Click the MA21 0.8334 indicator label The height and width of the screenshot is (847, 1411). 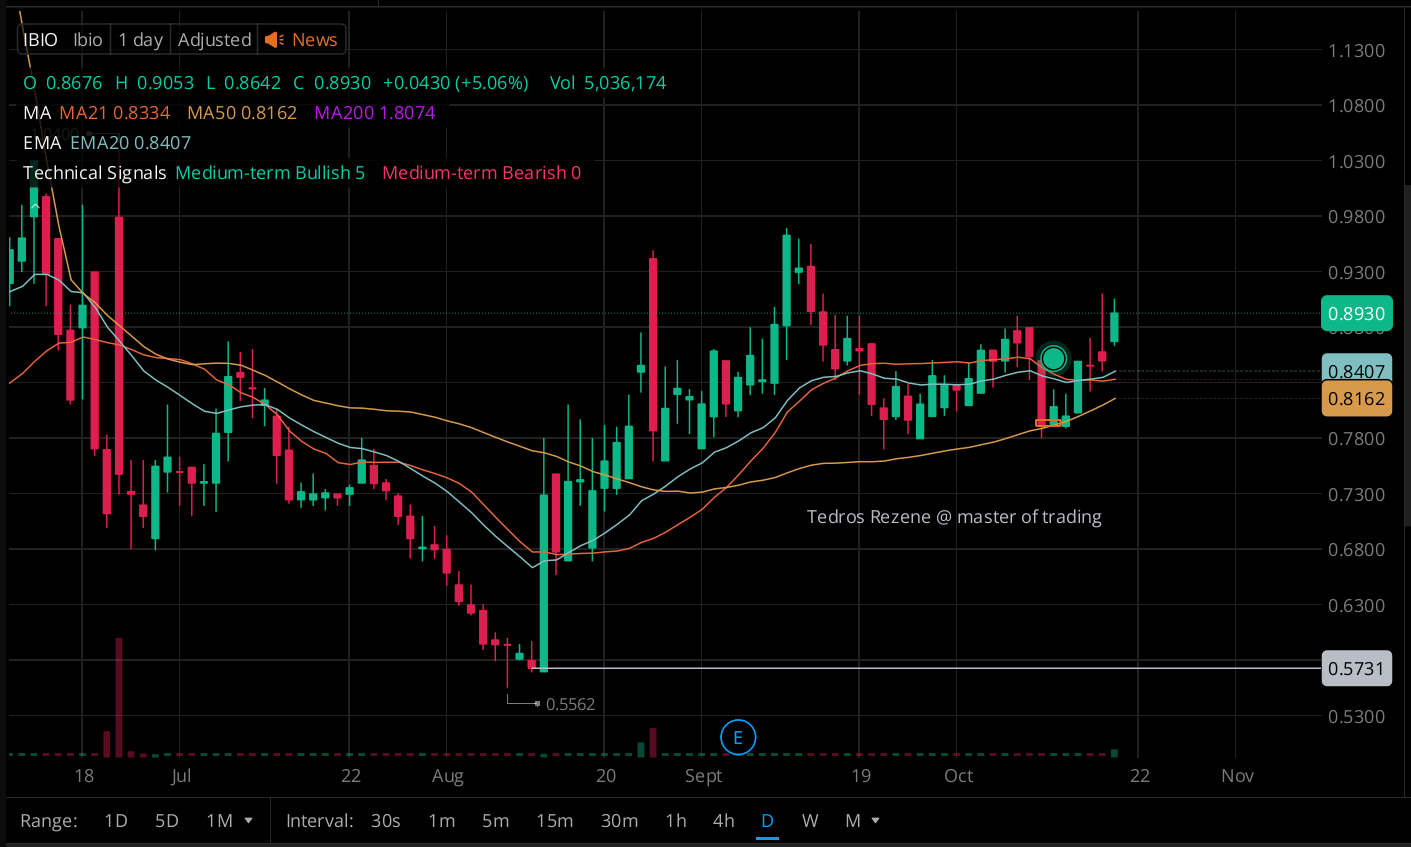(114, 113)
